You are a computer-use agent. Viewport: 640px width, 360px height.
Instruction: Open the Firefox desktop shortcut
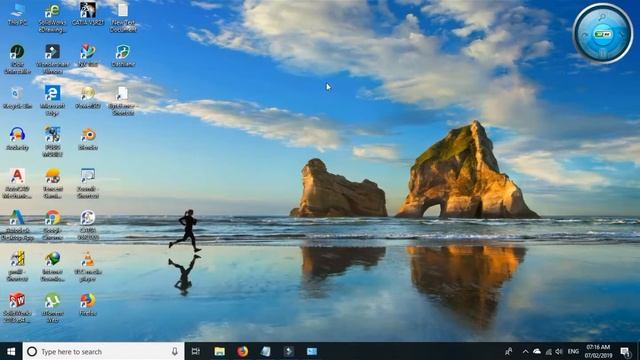[88, 305]
